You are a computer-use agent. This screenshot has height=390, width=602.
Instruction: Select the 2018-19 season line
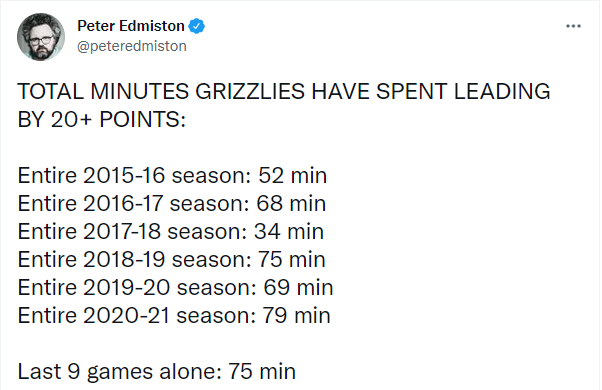click(x=171, y=259)
